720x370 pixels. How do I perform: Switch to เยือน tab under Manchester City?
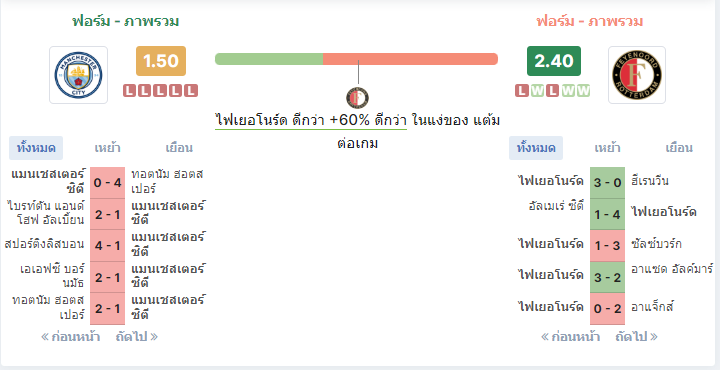(x=179, y=148)
